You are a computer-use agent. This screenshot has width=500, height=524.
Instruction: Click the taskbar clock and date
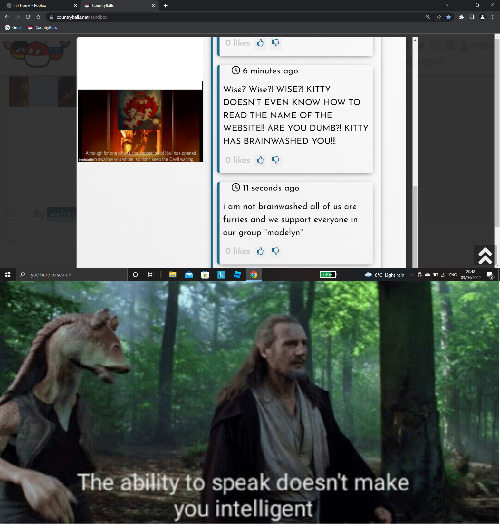click(x=470, y=274)
